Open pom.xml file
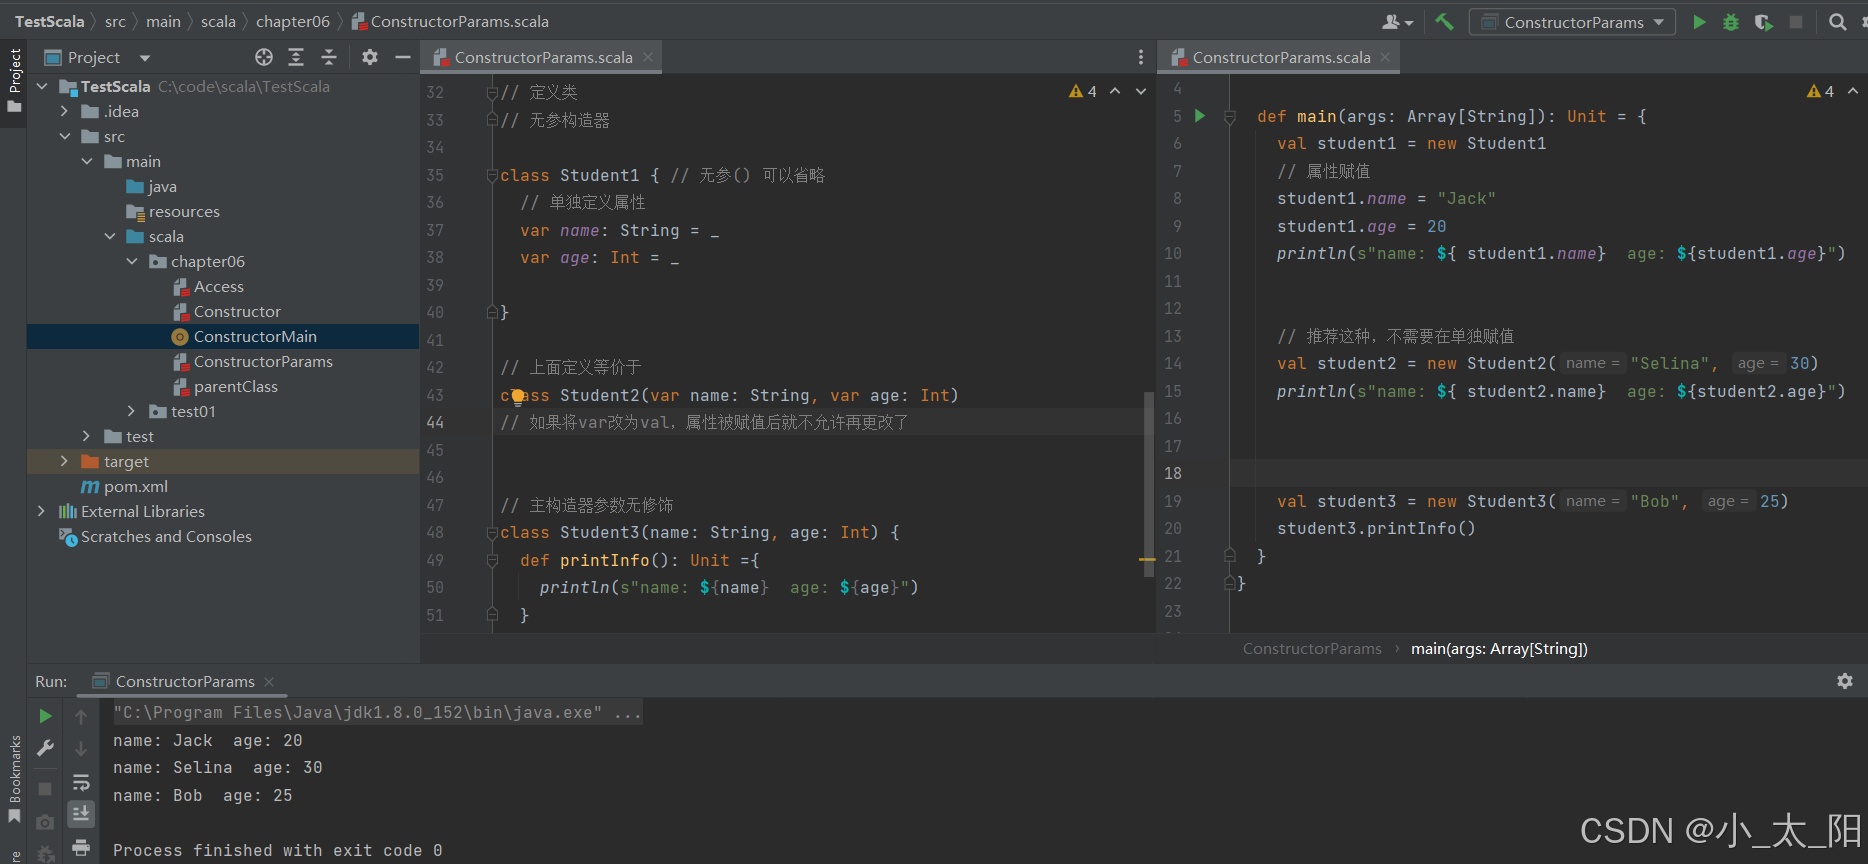 pos(135,487)
